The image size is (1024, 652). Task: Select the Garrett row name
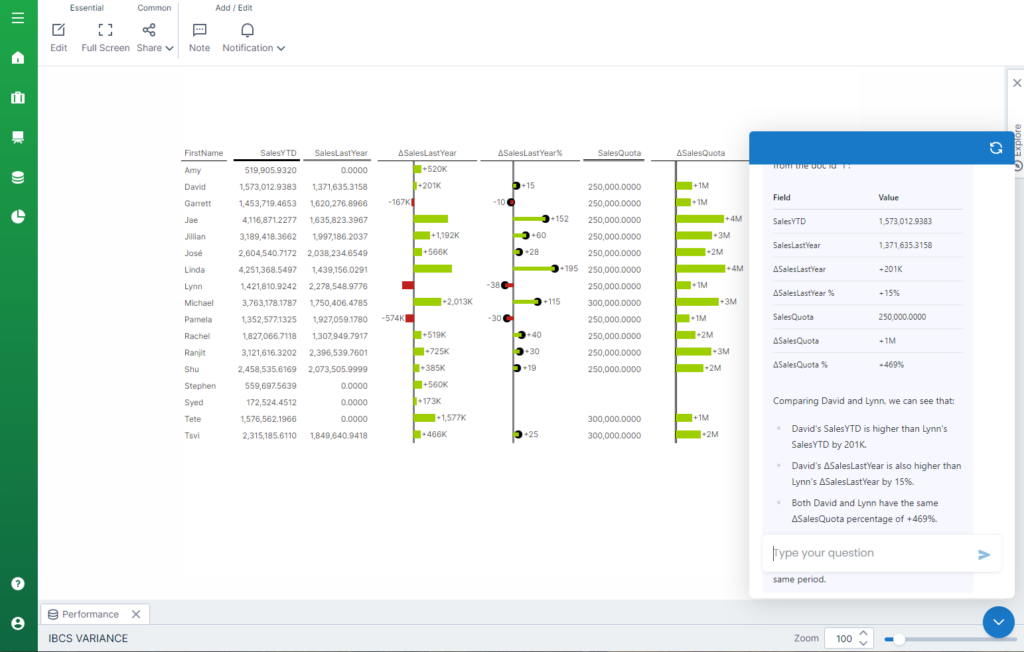click(x=197, y=203)
